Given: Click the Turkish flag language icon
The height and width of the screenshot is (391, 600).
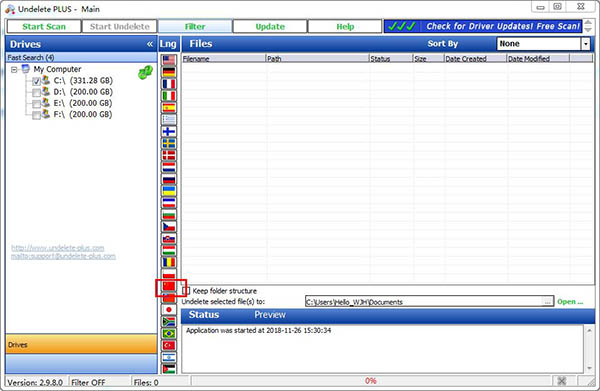Looking at the screenshot, I should (x=169, y=345).
